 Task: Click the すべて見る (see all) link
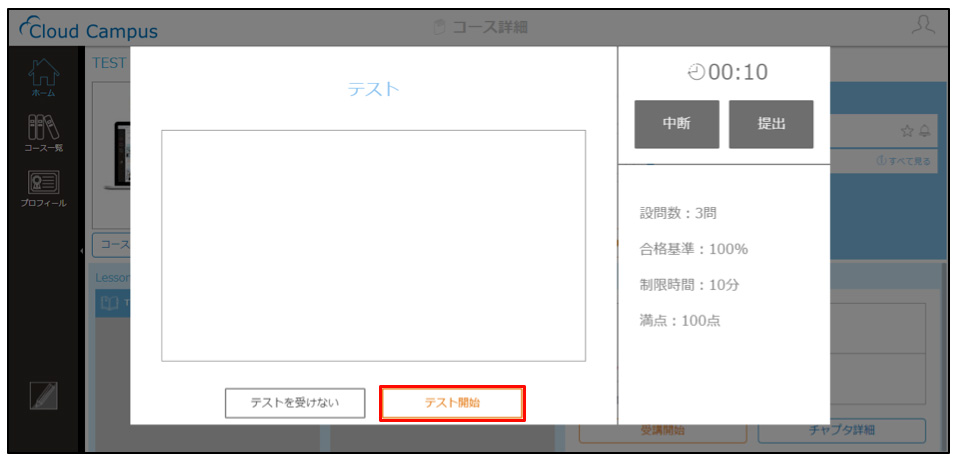pos(904,161)
